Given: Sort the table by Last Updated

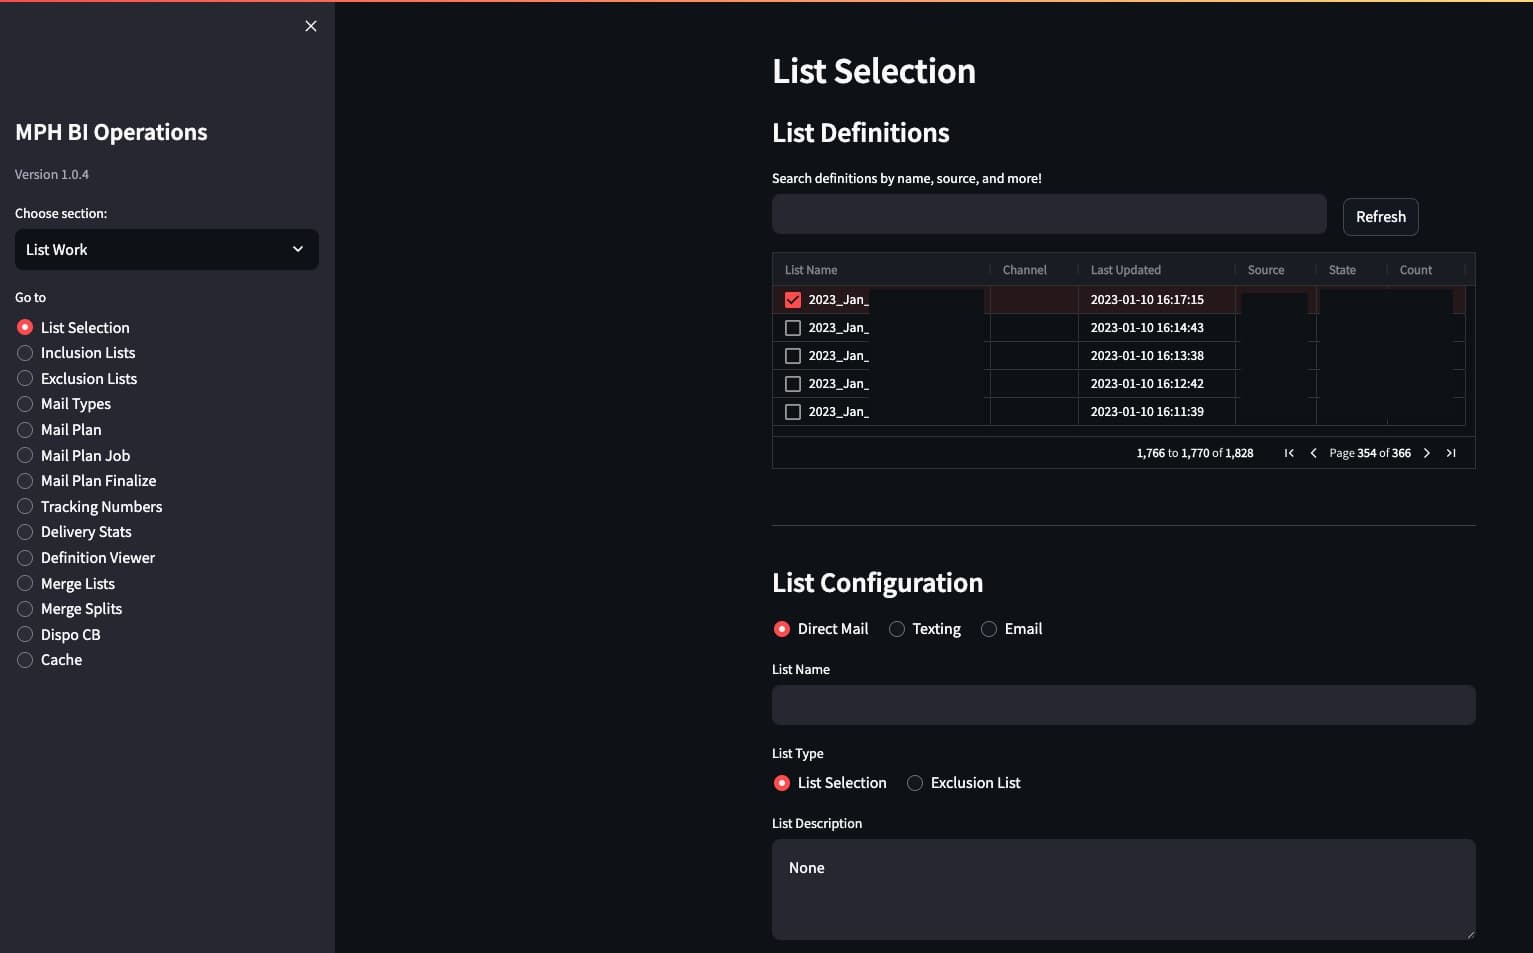Looking at the screenshot, I should [x=1125, y=269].
